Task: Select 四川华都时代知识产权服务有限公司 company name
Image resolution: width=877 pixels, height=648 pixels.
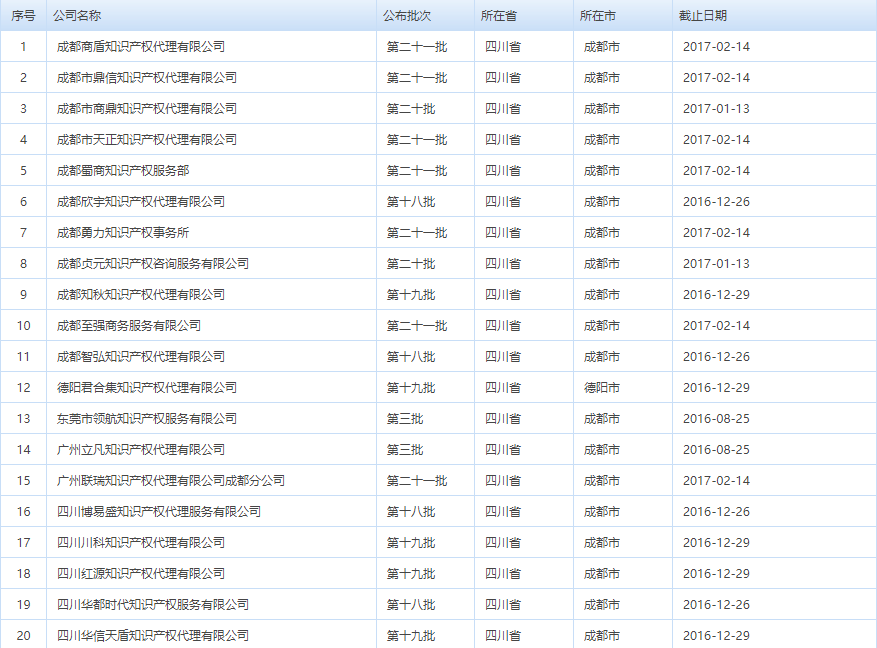Action: (153, 605)
